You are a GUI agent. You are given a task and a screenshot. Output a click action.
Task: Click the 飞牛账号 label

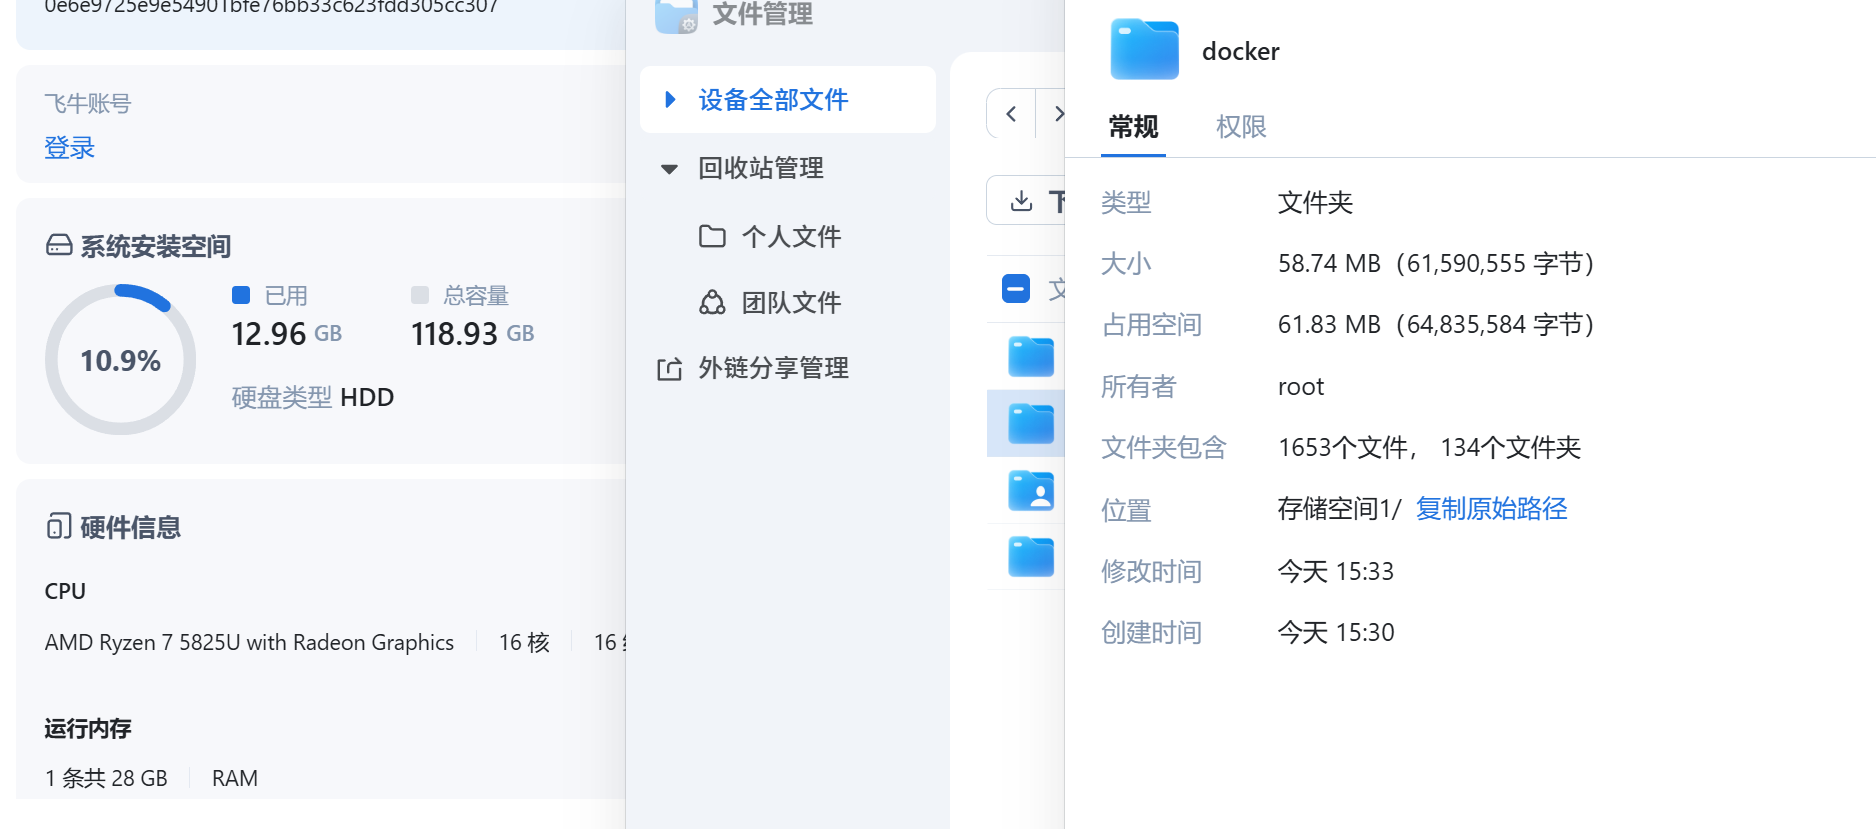click(88, 104)
